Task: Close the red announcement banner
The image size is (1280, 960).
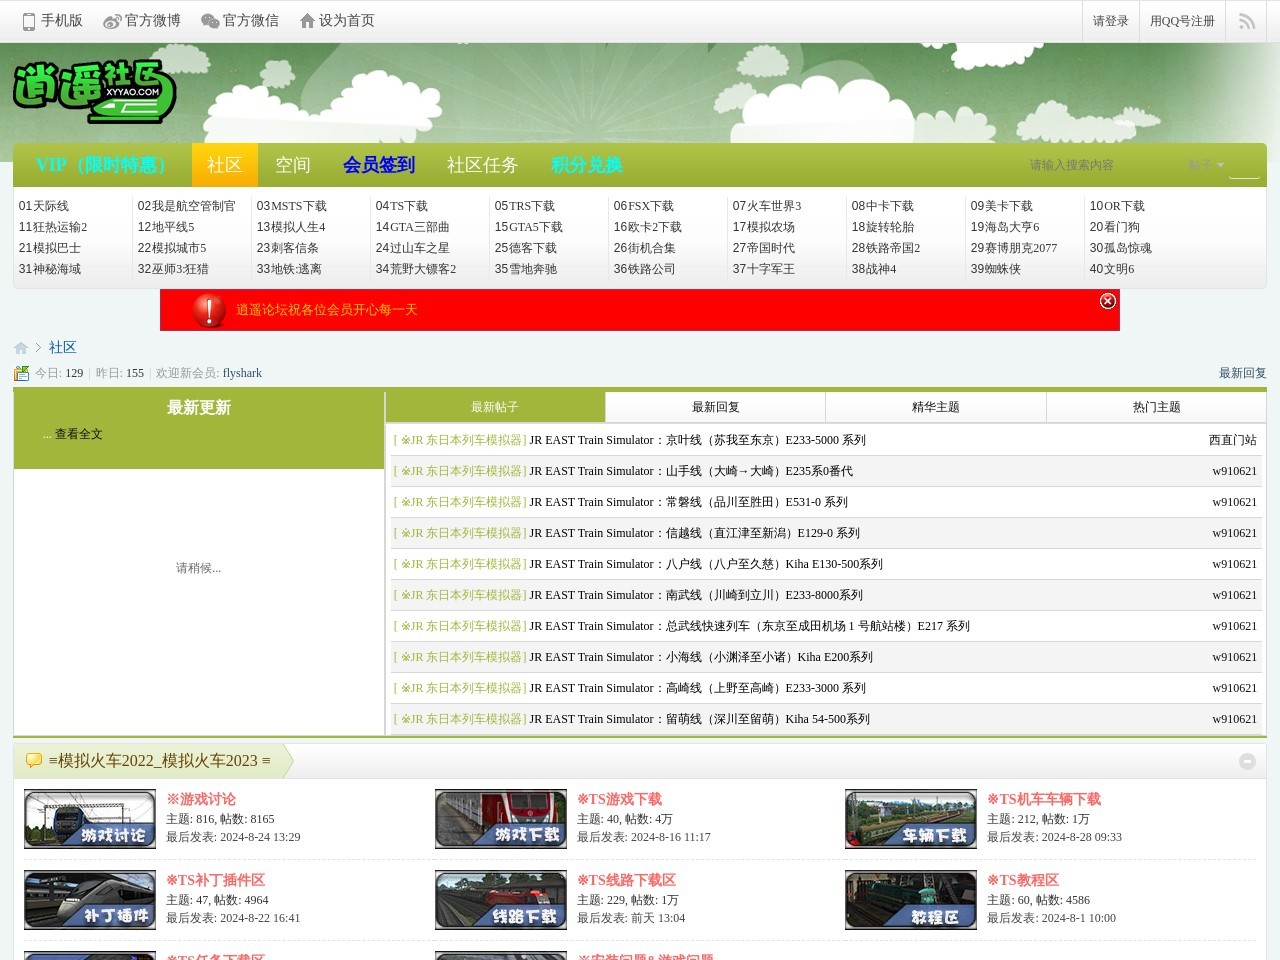Action: click(1107, 301)
